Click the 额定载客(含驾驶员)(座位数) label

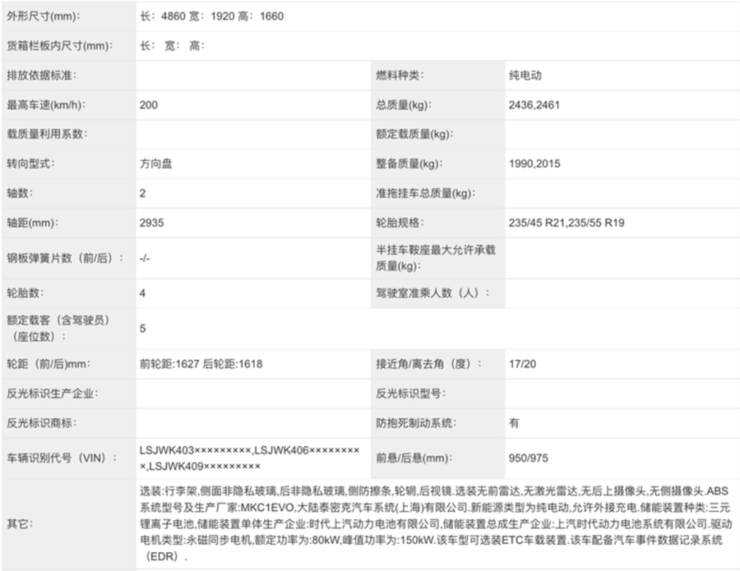(59, 328)
